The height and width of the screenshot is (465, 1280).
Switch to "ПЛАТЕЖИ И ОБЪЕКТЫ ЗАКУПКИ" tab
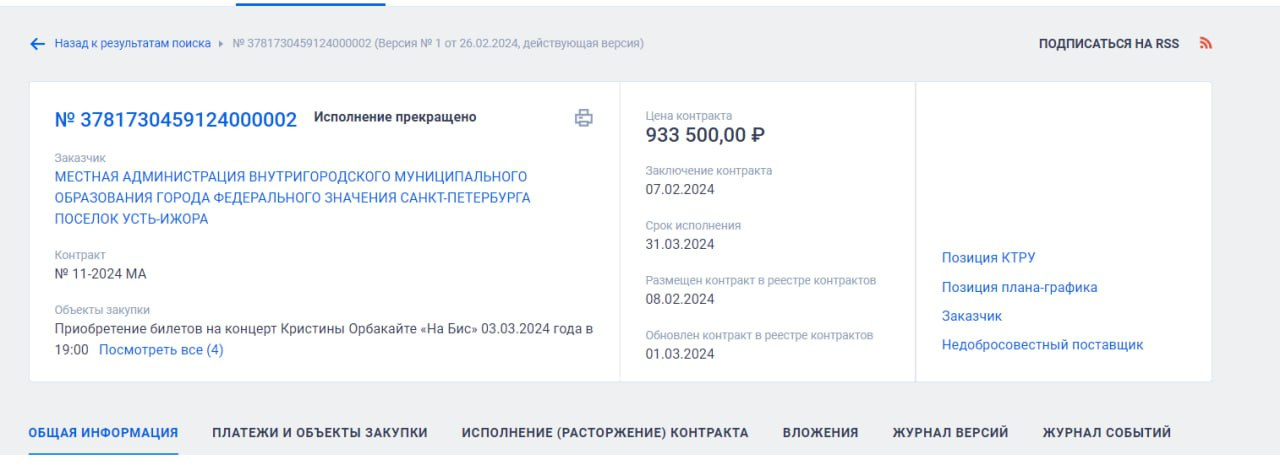[320, 433]
